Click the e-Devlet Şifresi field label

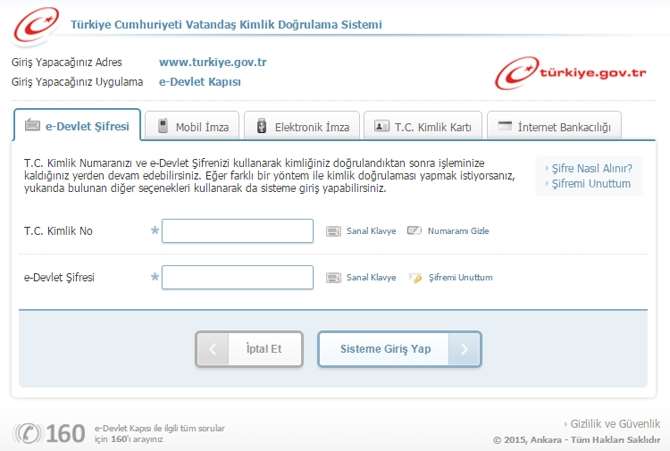point(59,277)
